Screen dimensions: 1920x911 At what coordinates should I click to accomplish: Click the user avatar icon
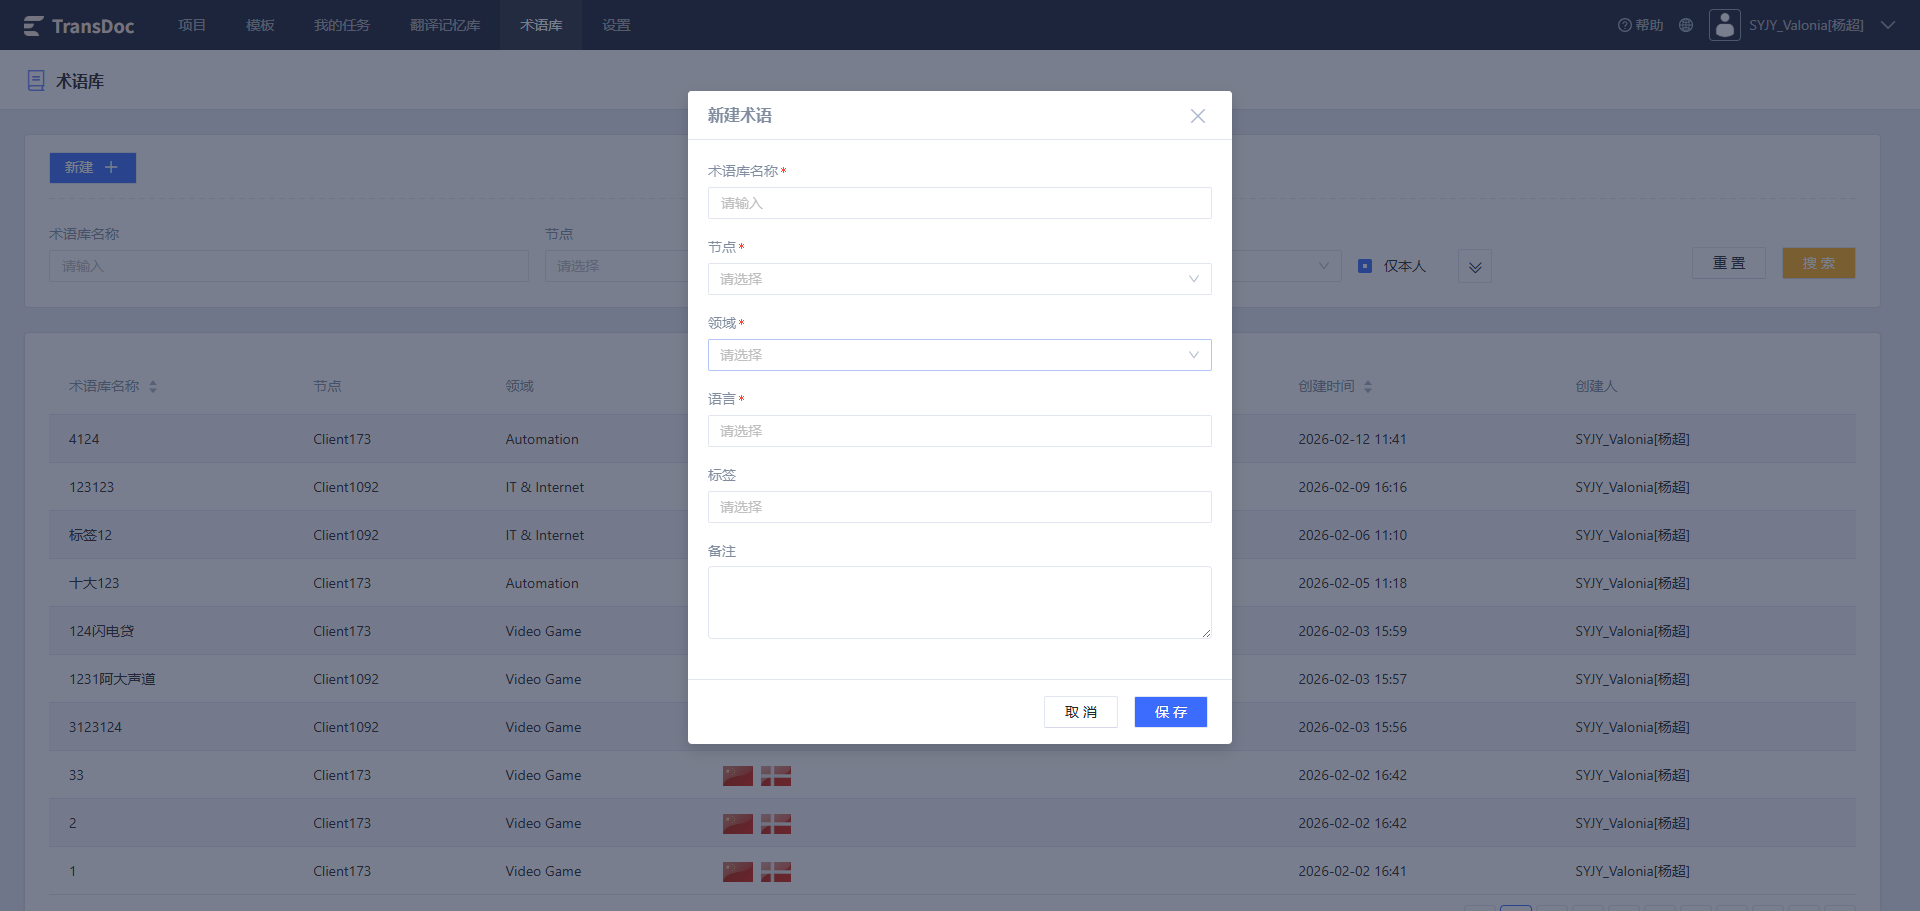pos(1724,25)
